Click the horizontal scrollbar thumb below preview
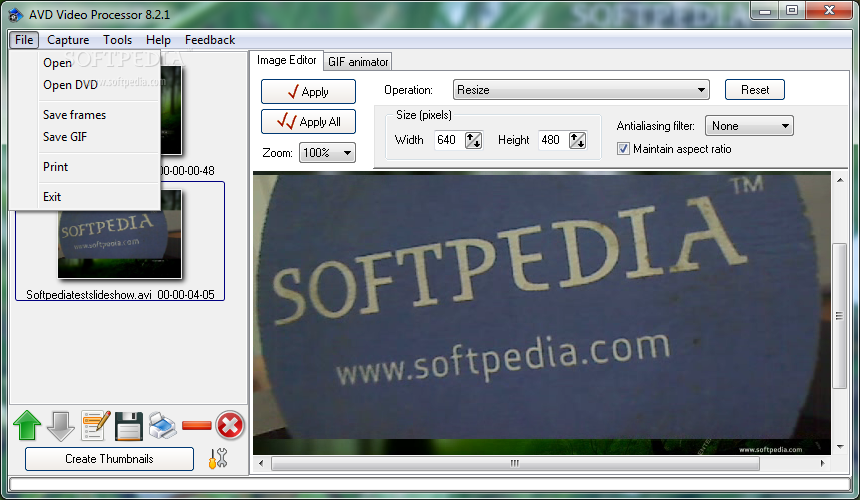Image resolution: width=860 pixels, height=500 pixels. pos(515,463)
